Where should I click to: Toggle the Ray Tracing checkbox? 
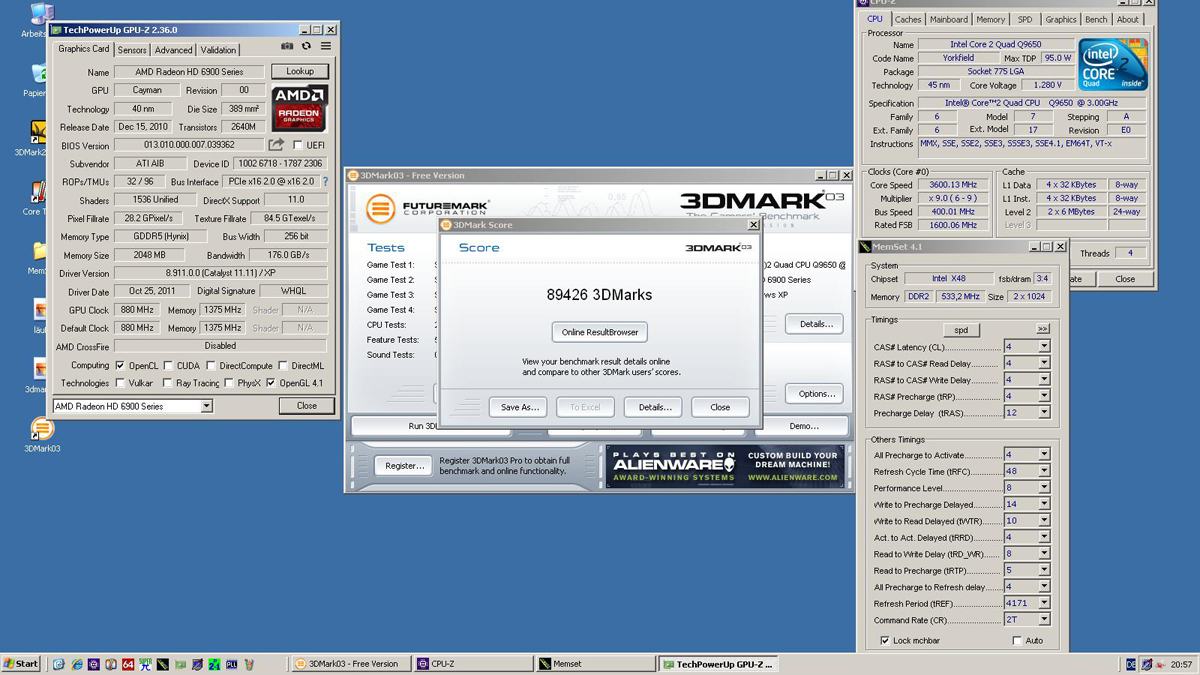point(167,383)
